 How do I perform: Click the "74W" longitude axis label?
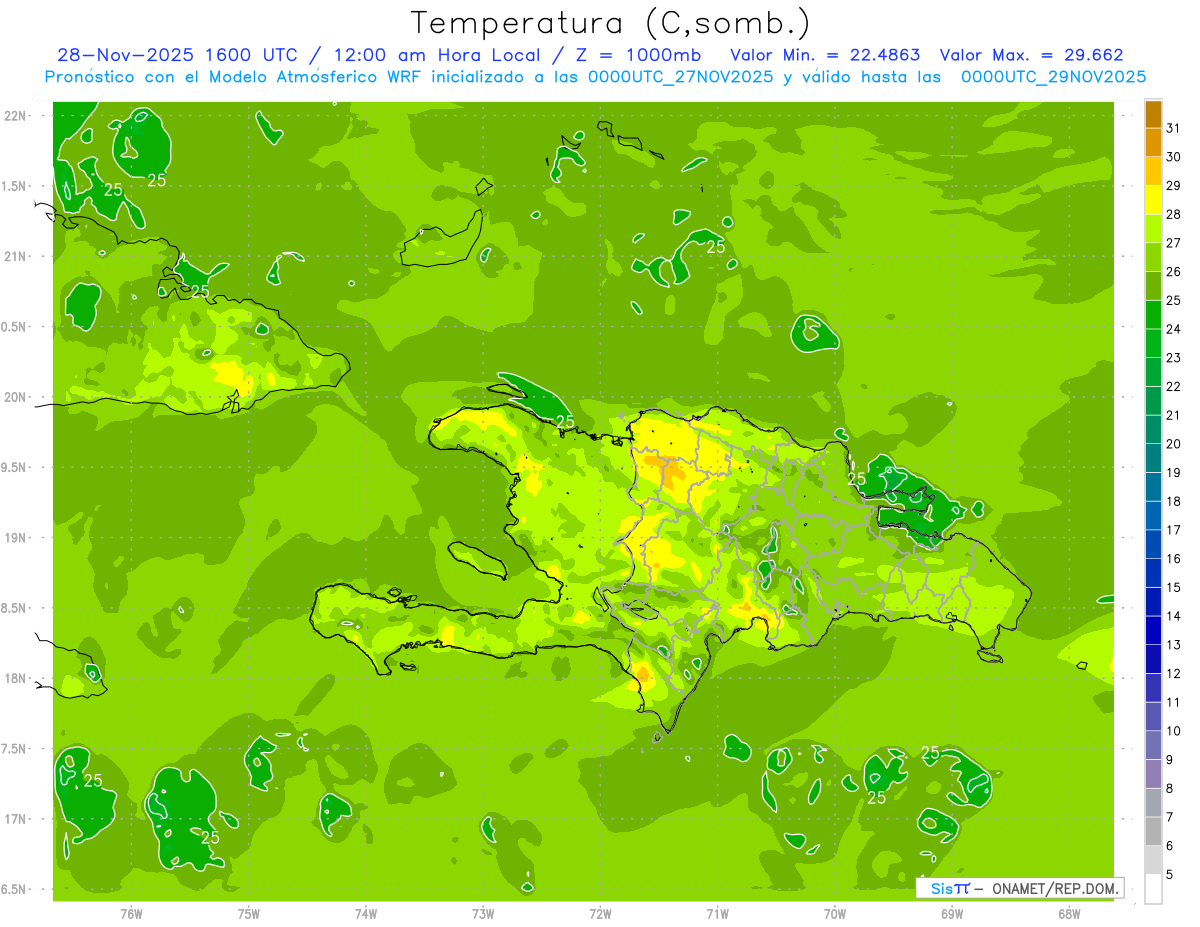pos(365,914)
